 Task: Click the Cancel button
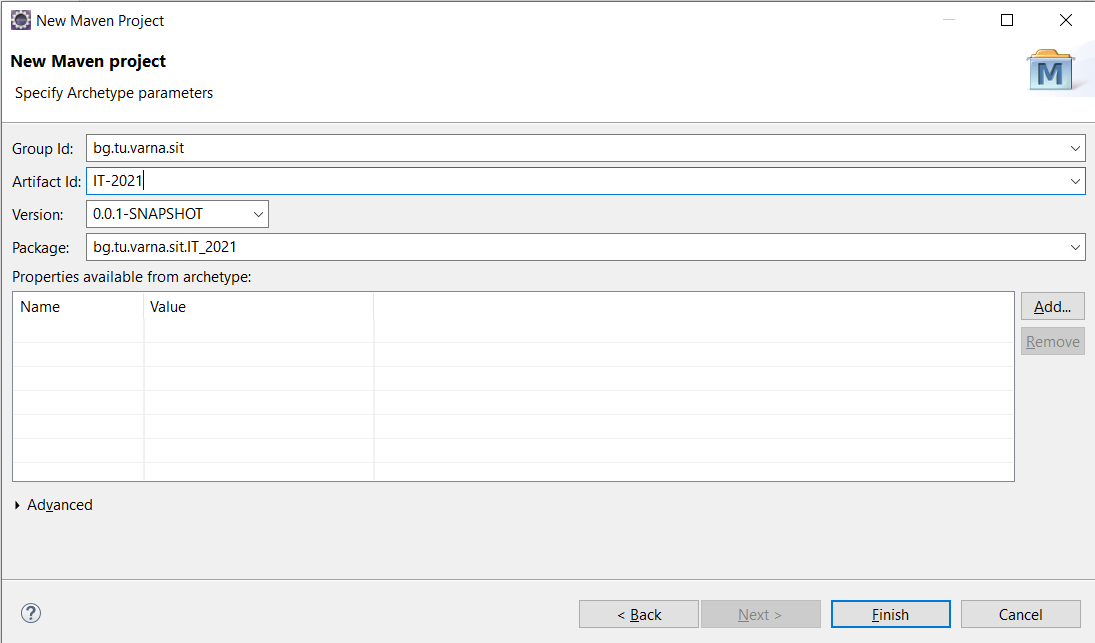click(1020, 614)
